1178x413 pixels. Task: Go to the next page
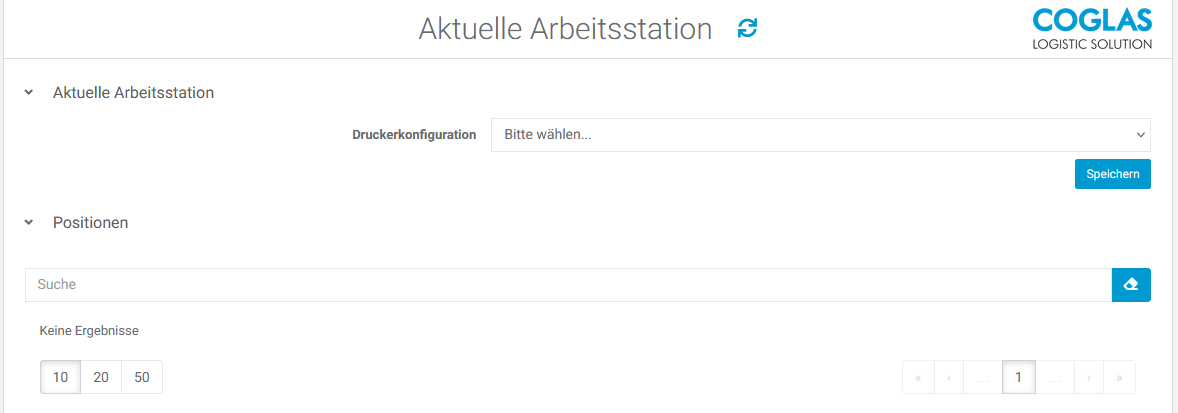tap(1088, 377)
